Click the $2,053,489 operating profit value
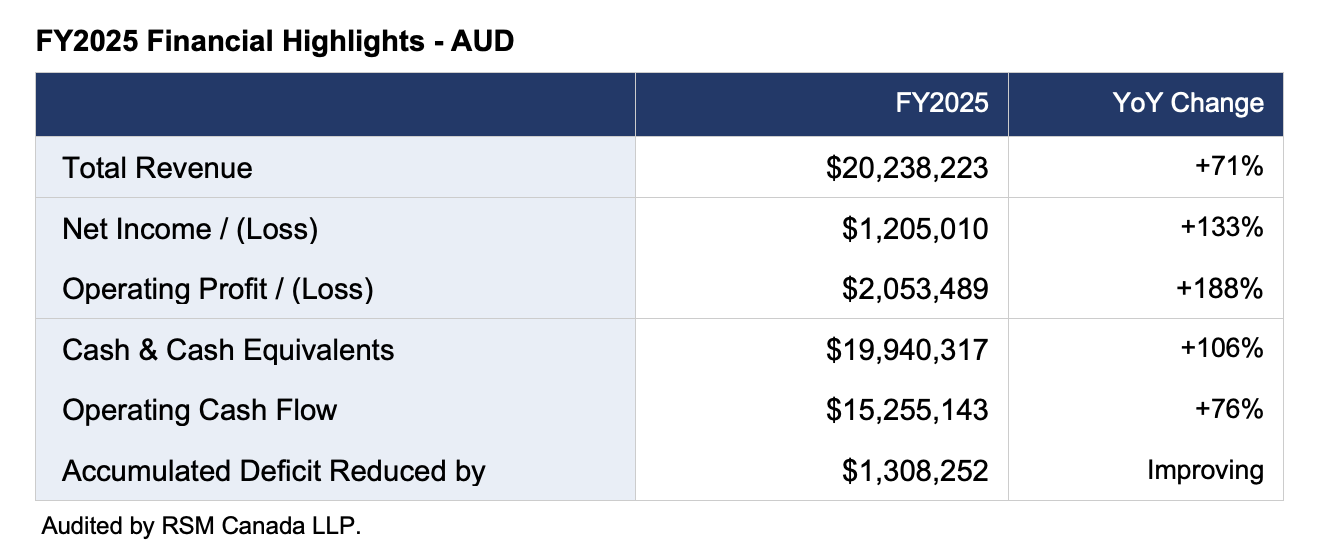Viewport: 1318px width, 560px height. coord(915,289)
